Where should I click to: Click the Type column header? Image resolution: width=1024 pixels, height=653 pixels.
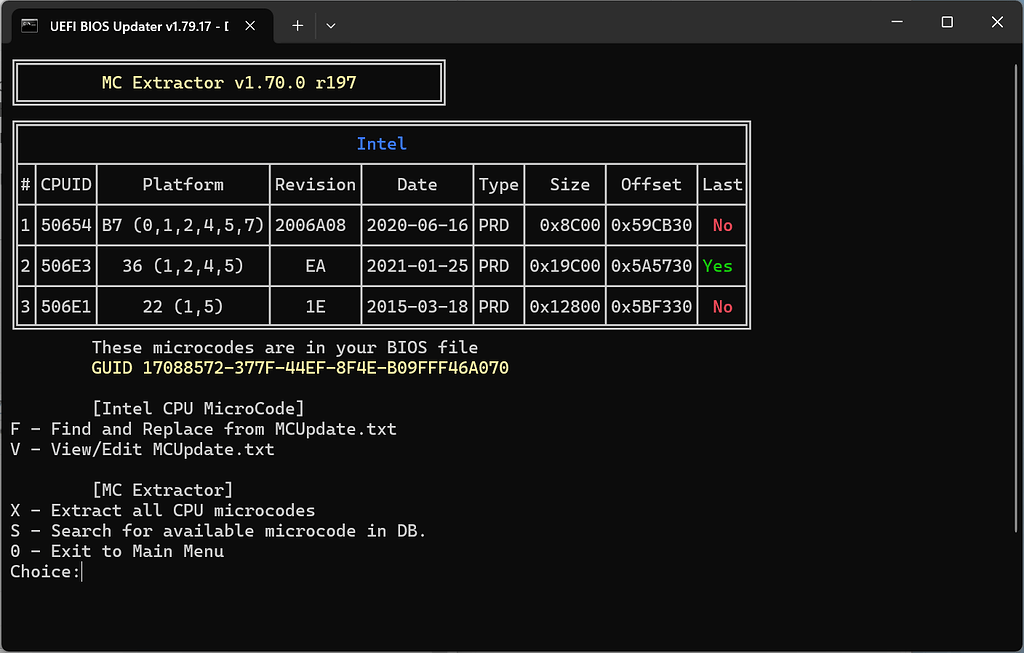[499, 185]
